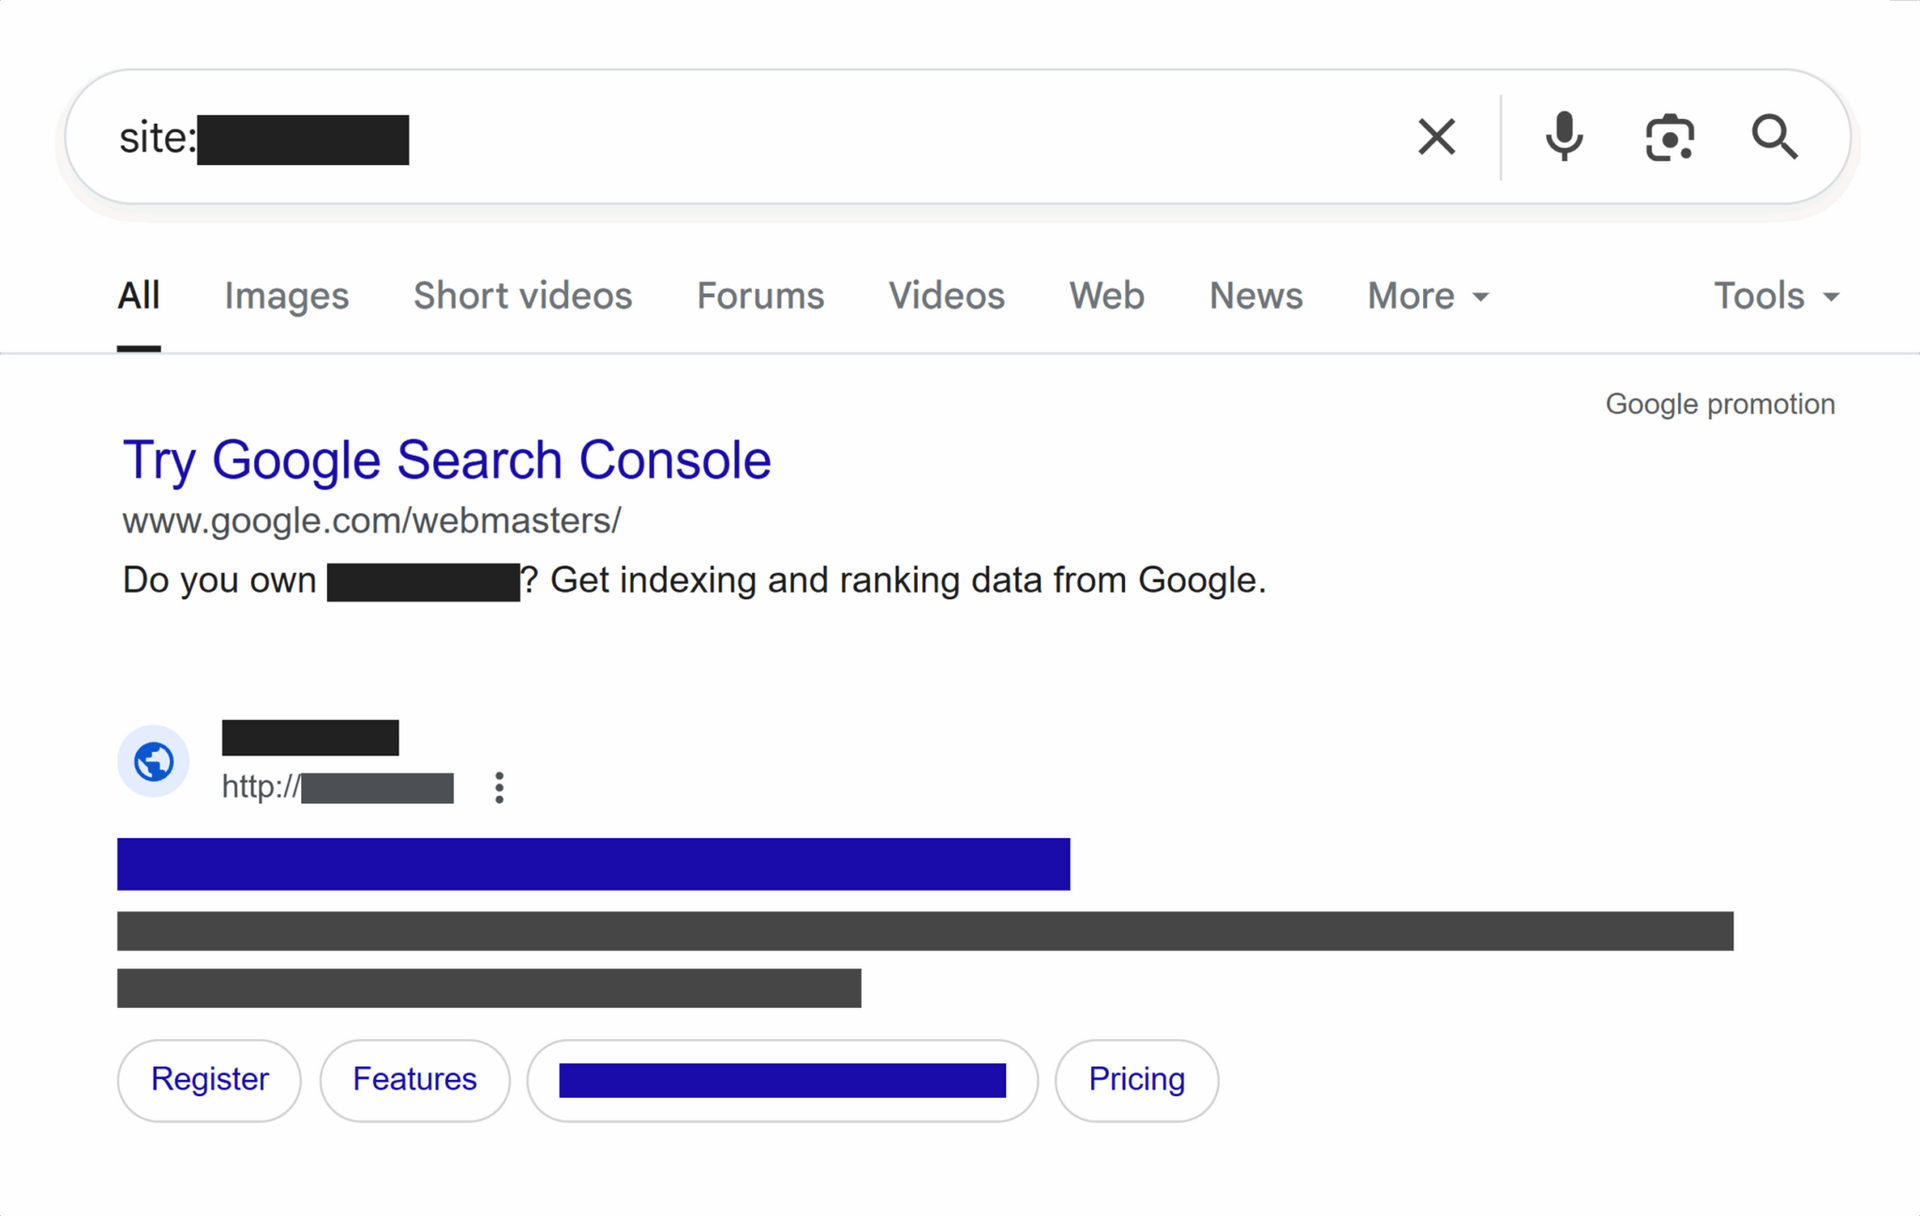Click the Google promotion label
1920x1216 pixels.
(1720, 404)
